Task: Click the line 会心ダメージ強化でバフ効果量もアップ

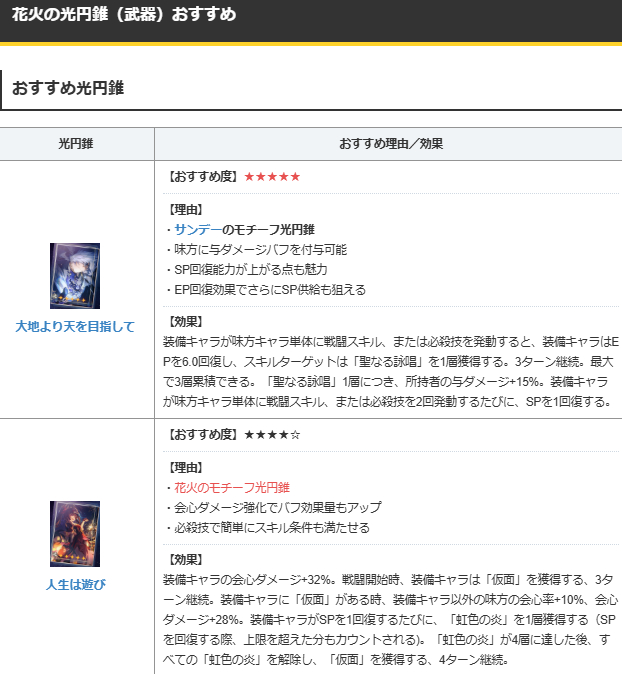Action: pyautogui.click(x=272, y=507)
